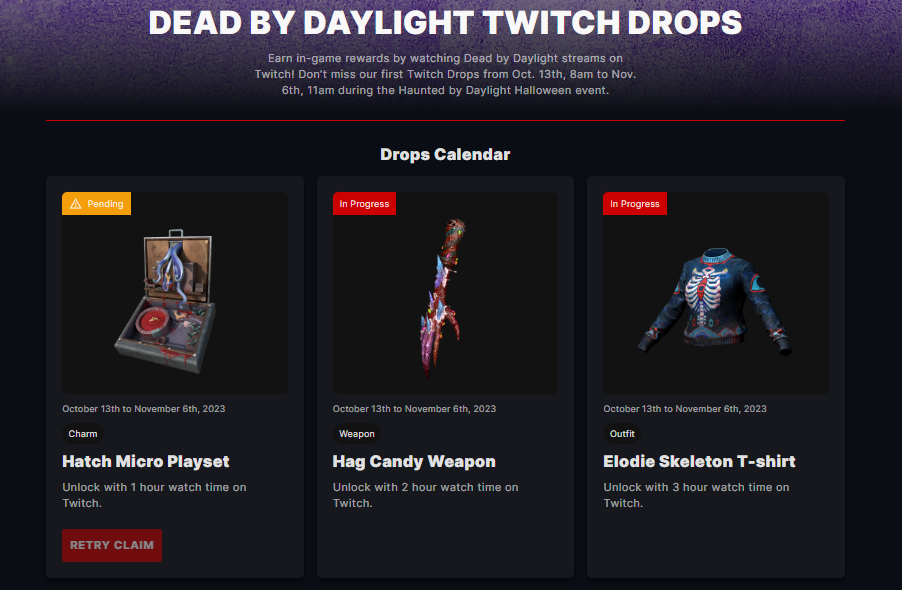
Task: Click the 3 hour watch time description
Action: 696,495
